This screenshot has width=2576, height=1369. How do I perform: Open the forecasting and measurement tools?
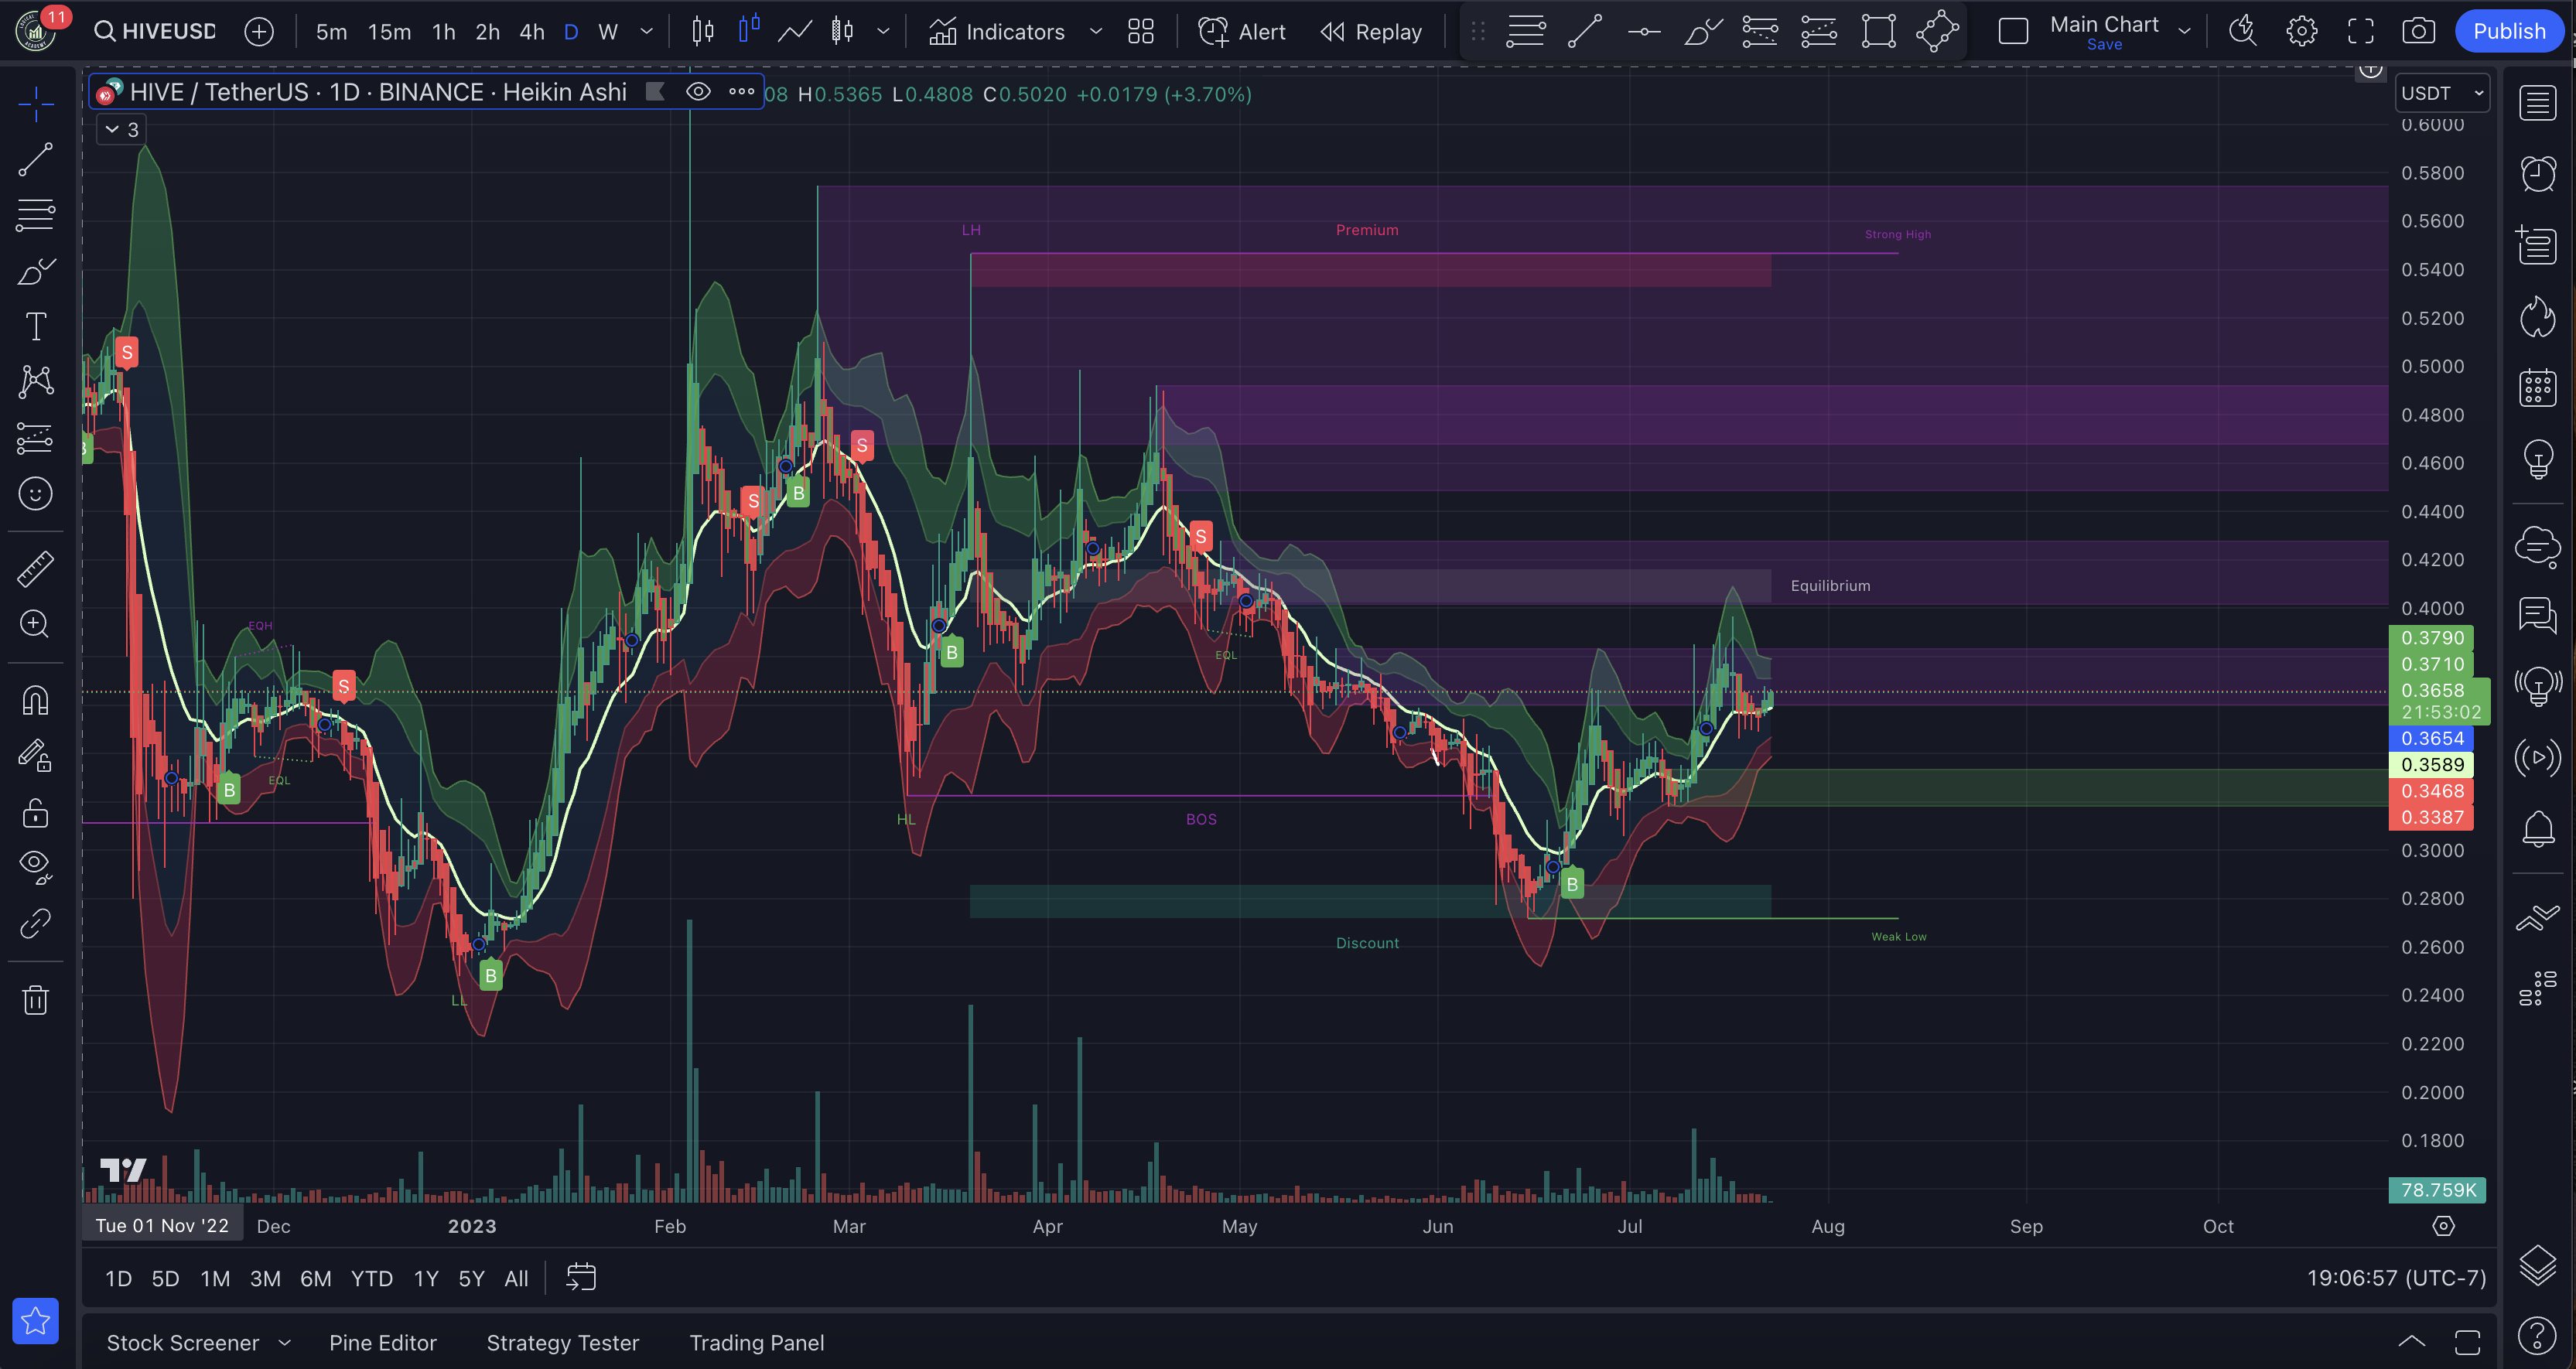tap(36, 437)
